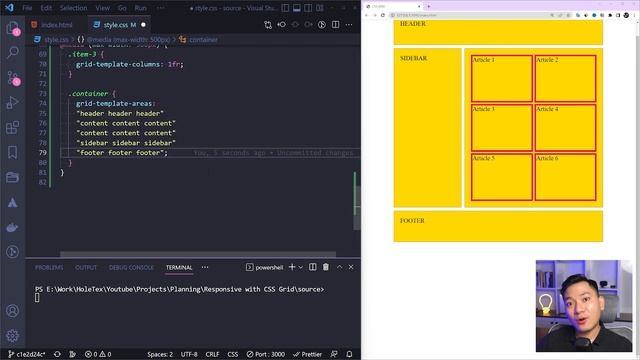The width and height of the screenshot is (640, 360).
Task: Click the compare changes icon in editor toolbar
Action: click(x=268, y=25)
